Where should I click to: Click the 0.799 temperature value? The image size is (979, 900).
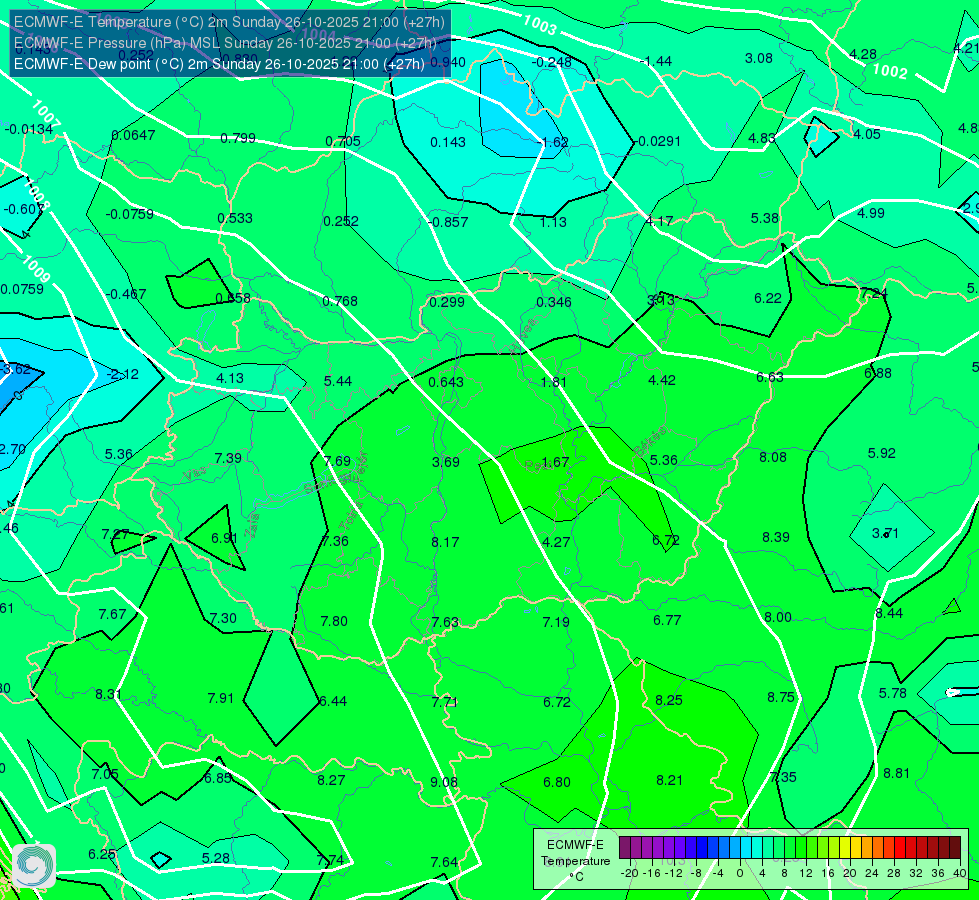(x=238, y=138)
